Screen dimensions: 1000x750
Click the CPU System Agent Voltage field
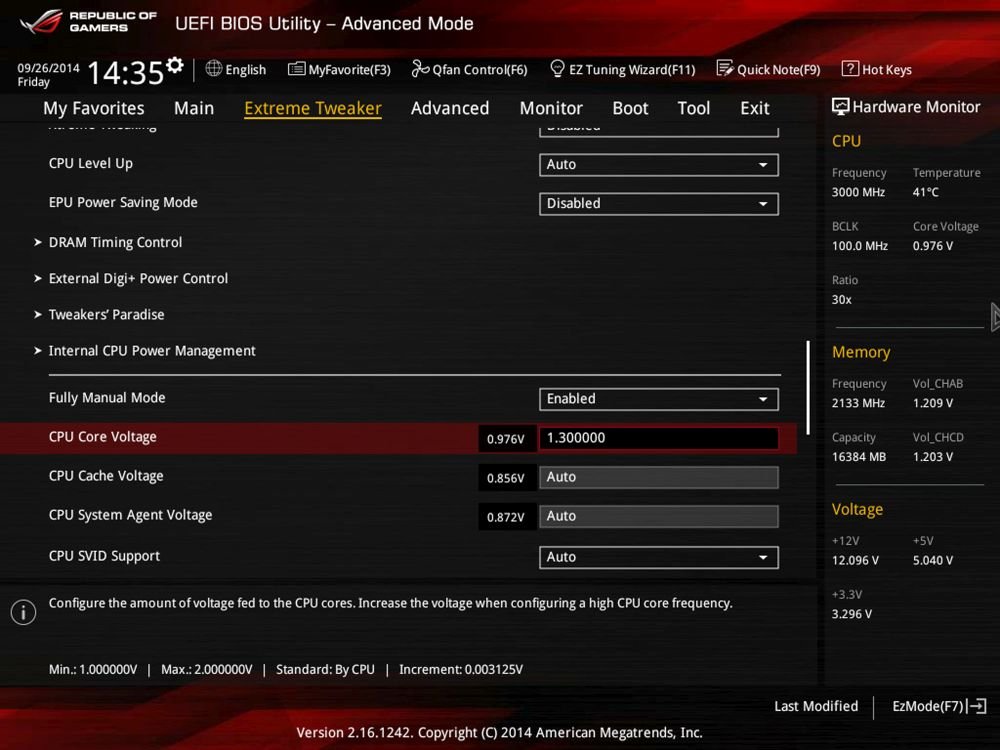point(659,516)
